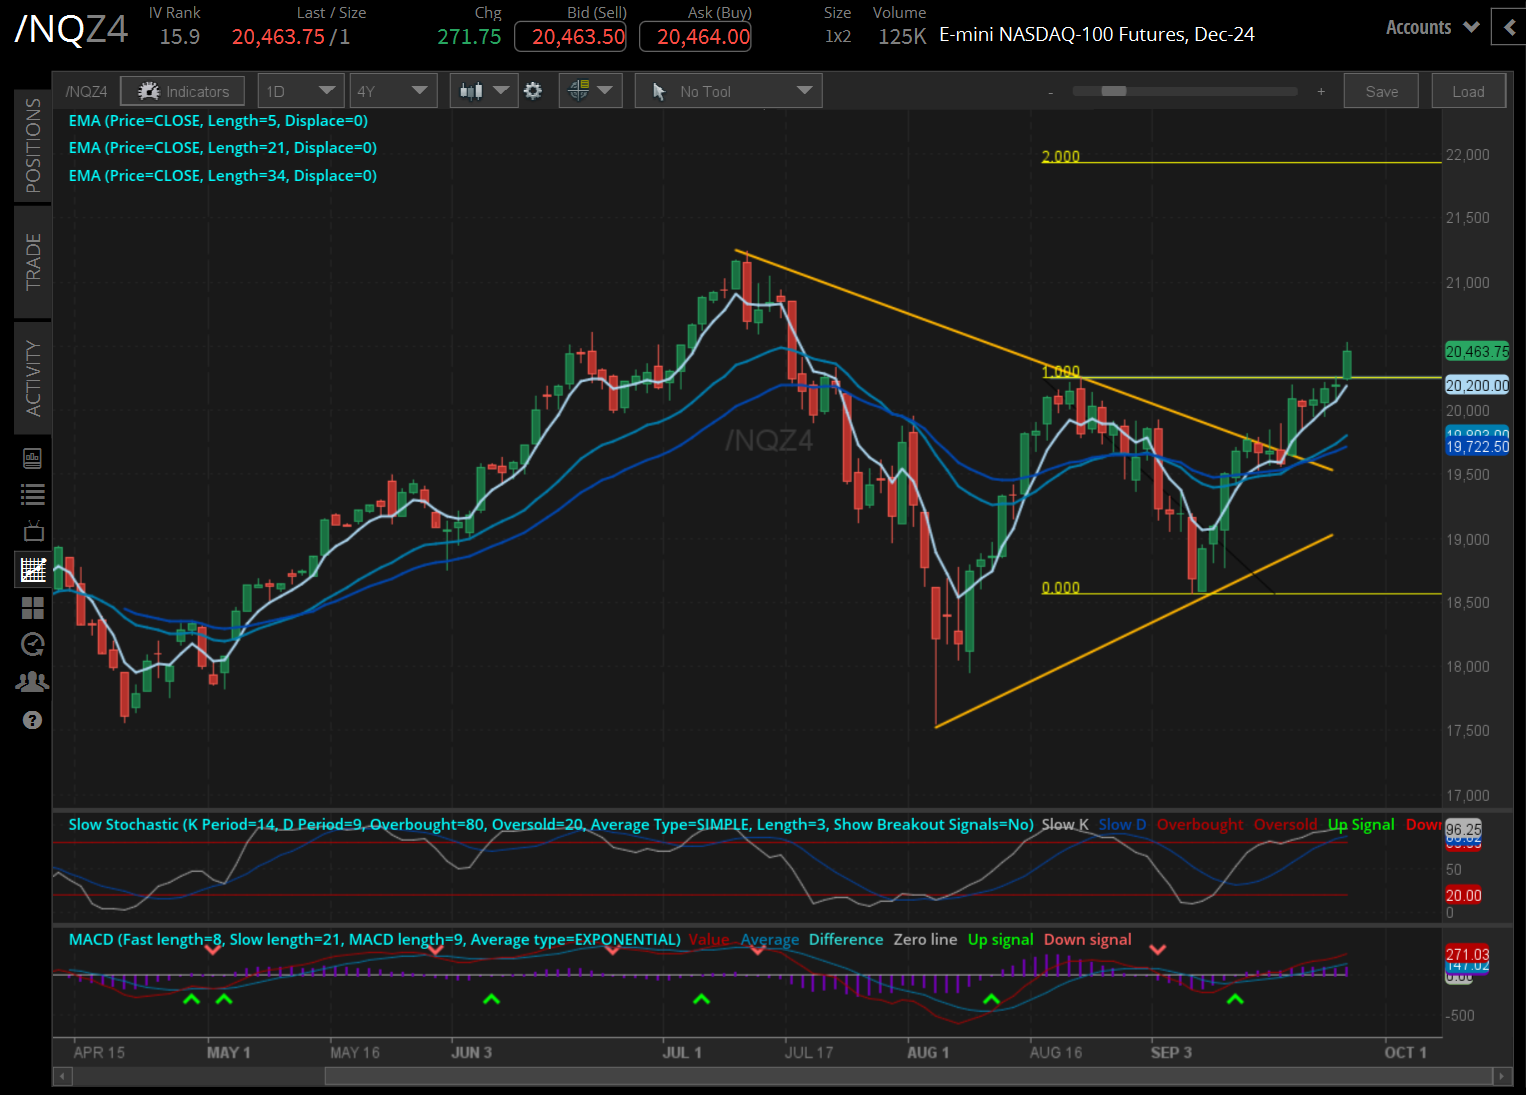The width and height of the screenshot is (1526, 1095).
Task: Click the horizontal scrollbar right arrow
Action: coord(1502,1076)
